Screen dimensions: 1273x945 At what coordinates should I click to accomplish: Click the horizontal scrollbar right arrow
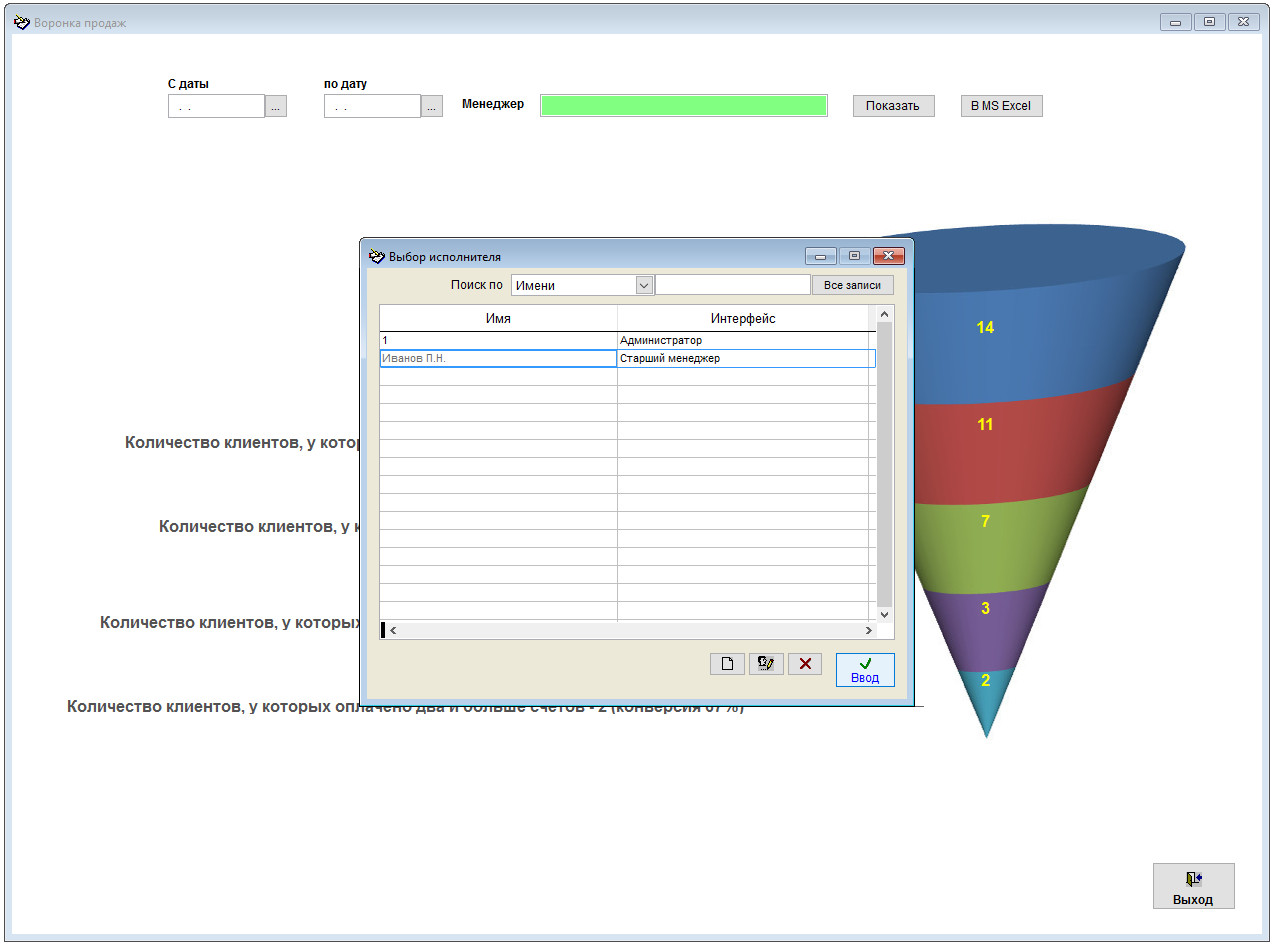(868, 631)
